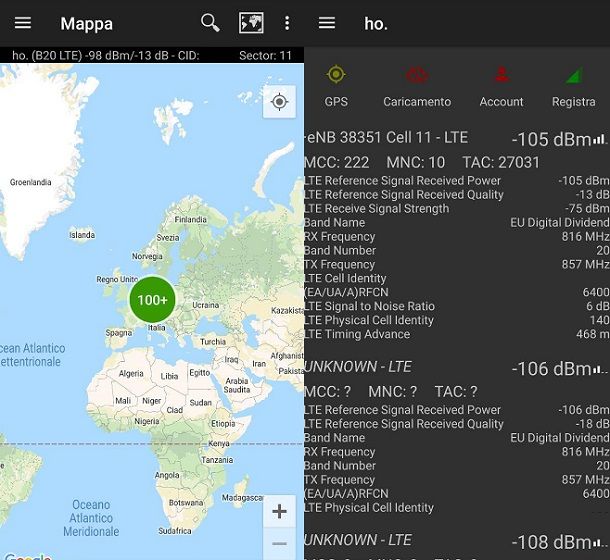This screenshot has width=610, height=560.
Task: Tap the -108 dBm UNKNOWN - LTE header
Action: coord(358,540)
